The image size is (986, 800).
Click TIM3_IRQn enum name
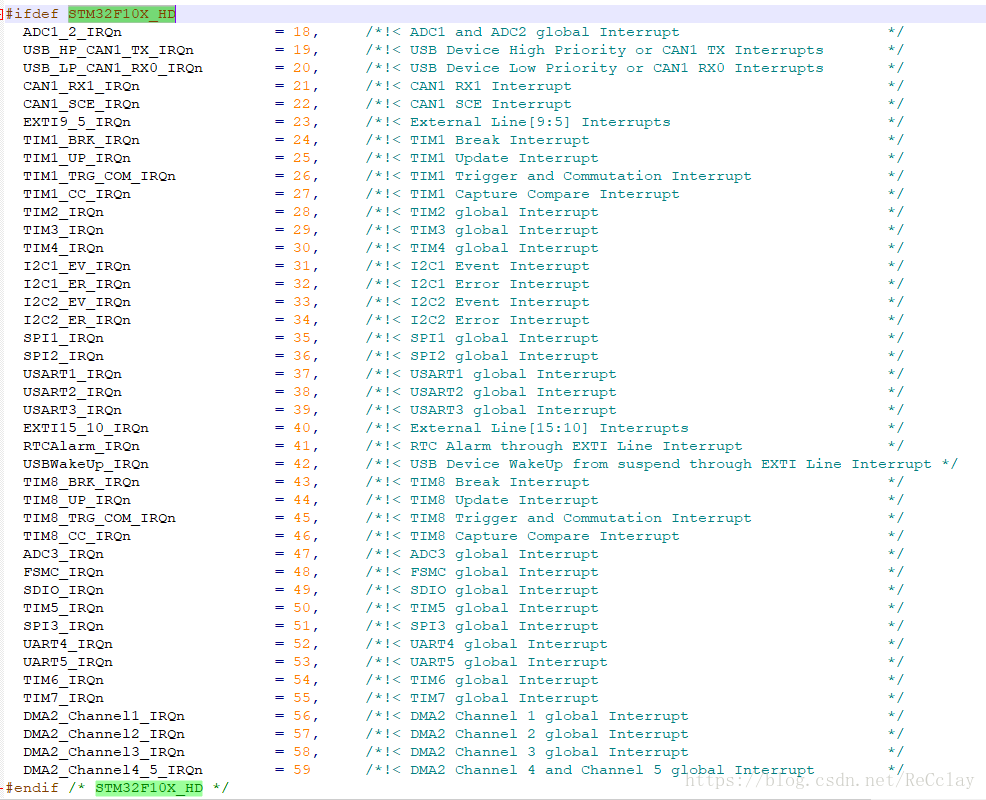tap(64, 230)
